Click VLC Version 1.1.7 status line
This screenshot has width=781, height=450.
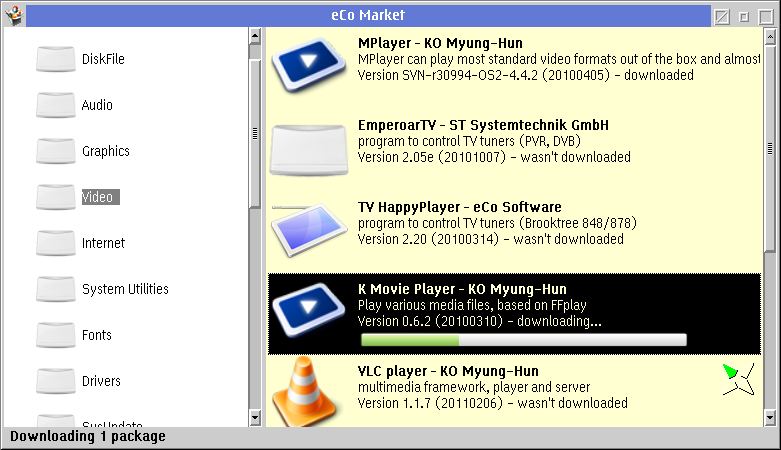(493, 403)
